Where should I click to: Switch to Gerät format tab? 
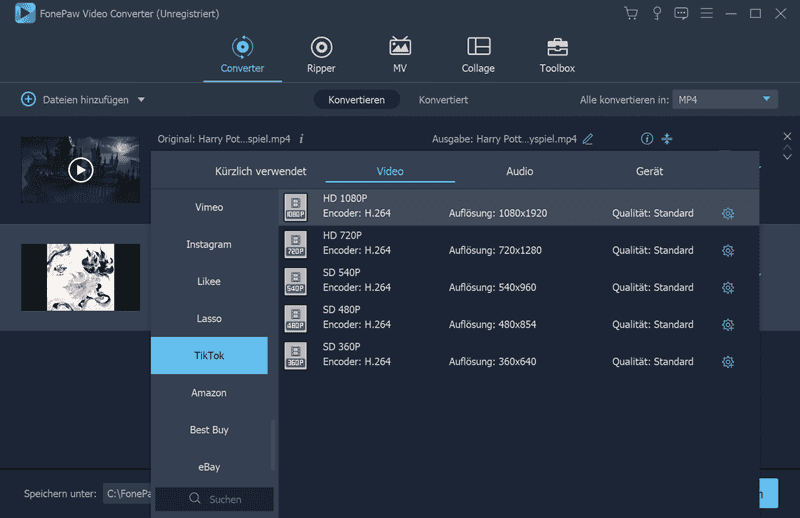click(x=649, y=171)
